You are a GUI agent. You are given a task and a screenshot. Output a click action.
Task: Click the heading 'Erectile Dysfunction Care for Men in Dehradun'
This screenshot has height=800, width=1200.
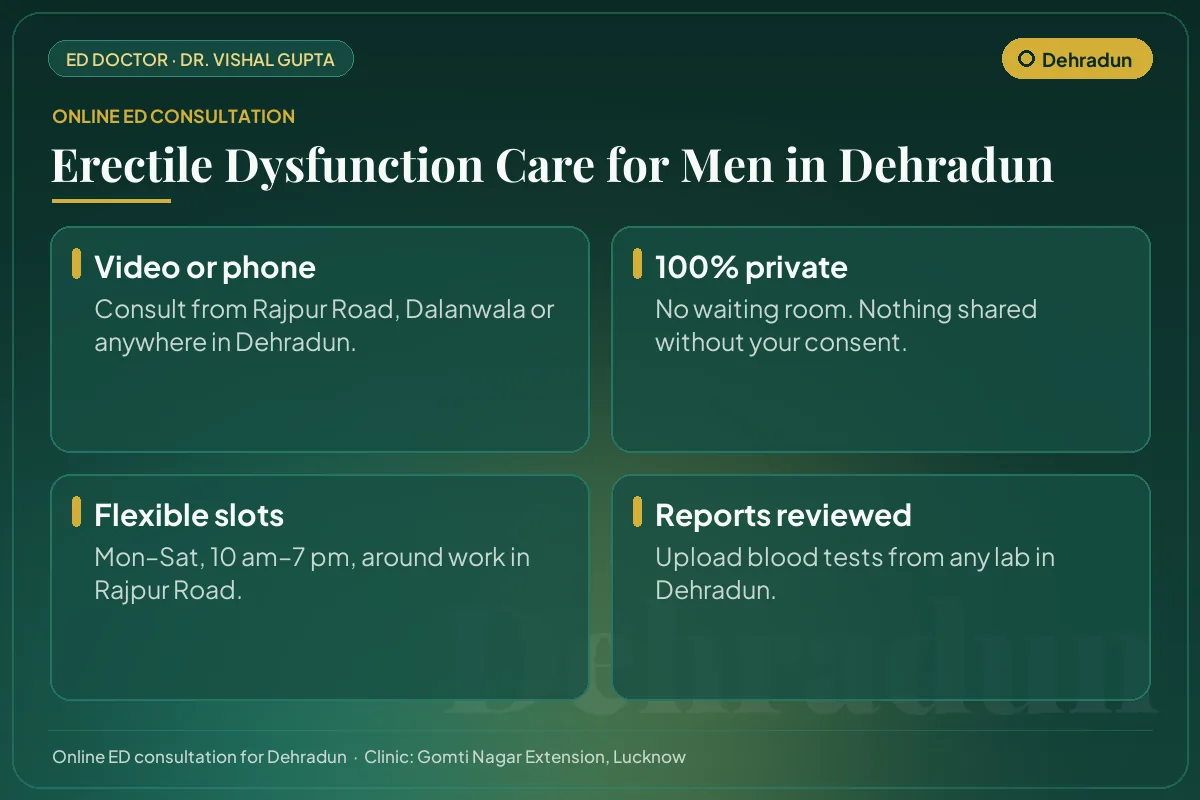click(x=552, y=165)
